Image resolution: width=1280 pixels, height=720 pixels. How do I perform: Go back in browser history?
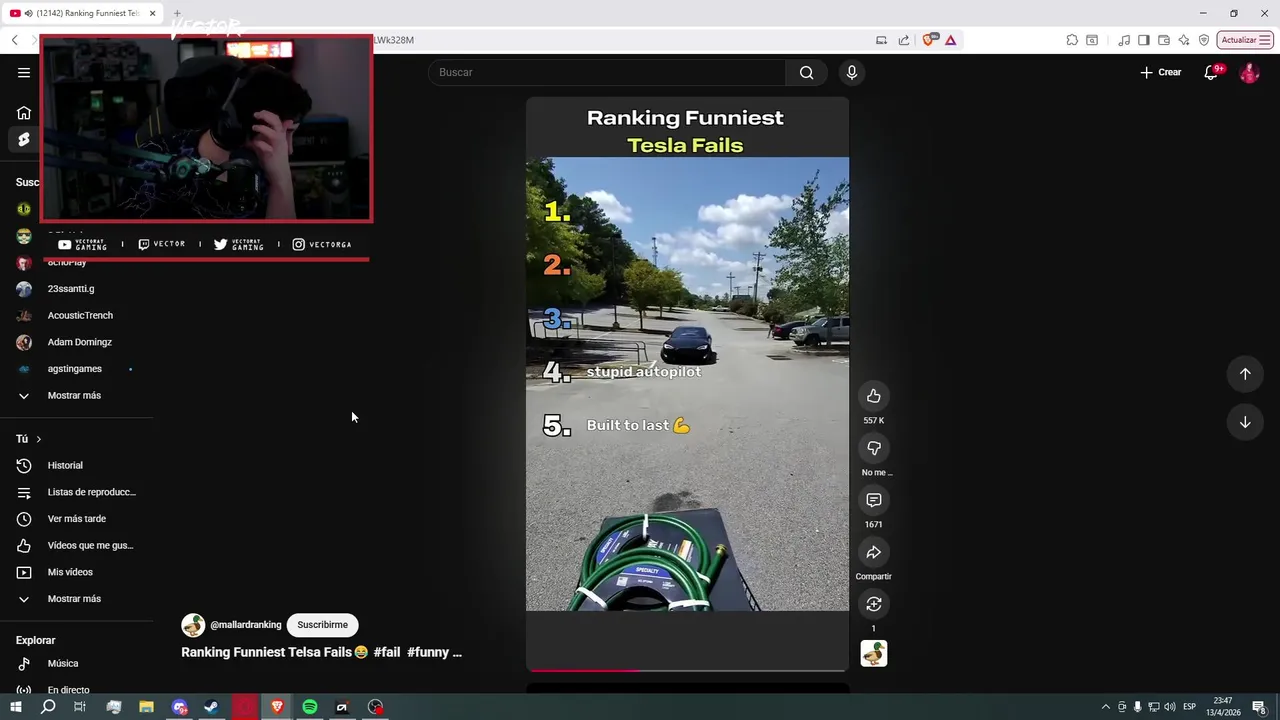pyautogui.click(x=15, y=40)
